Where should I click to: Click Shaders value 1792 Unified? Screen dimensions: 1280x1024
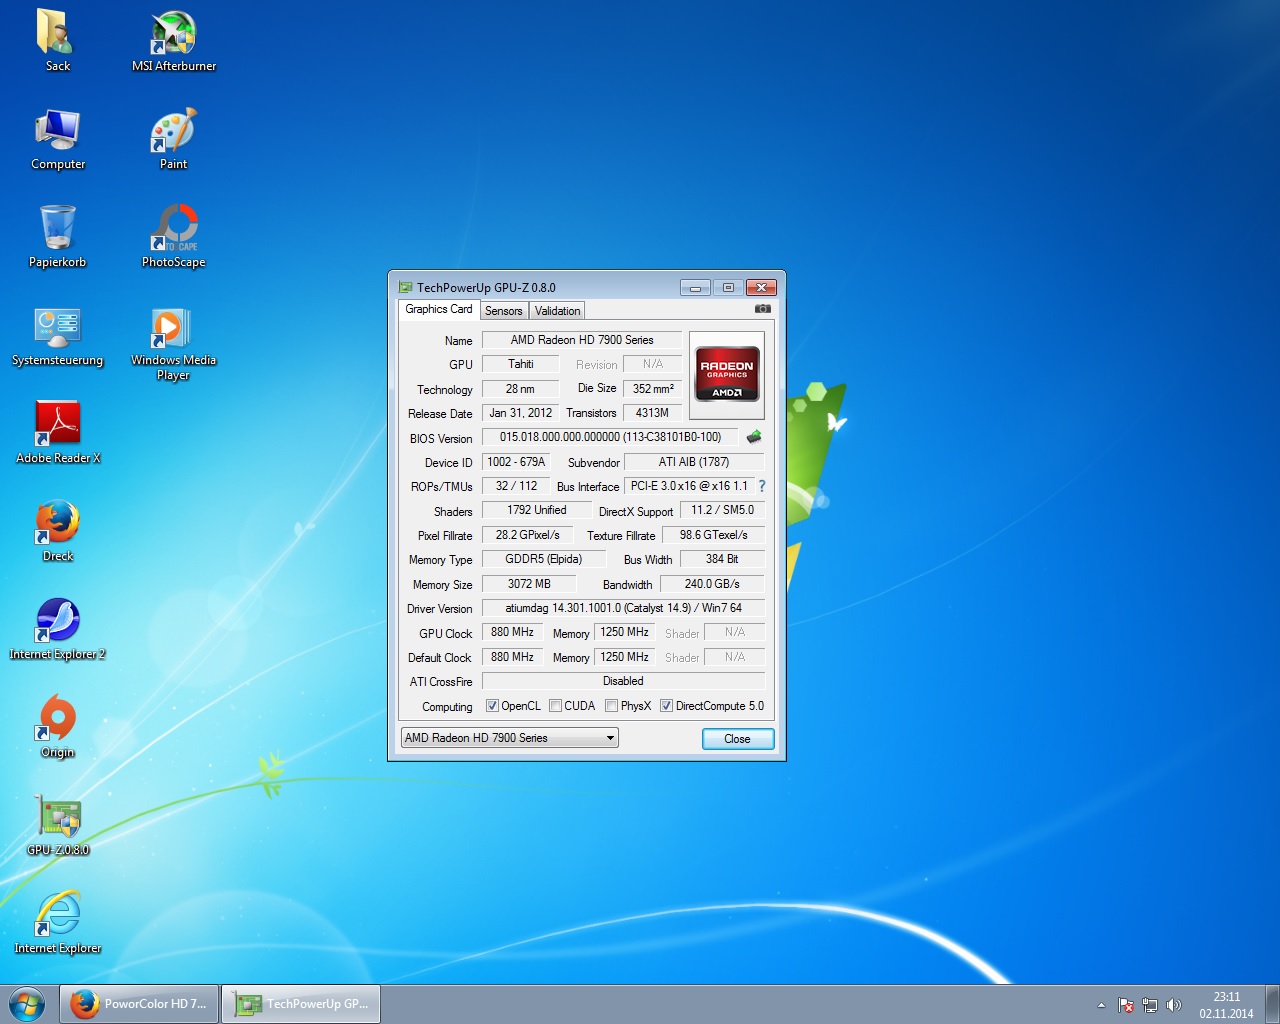[x=536, y=510]
